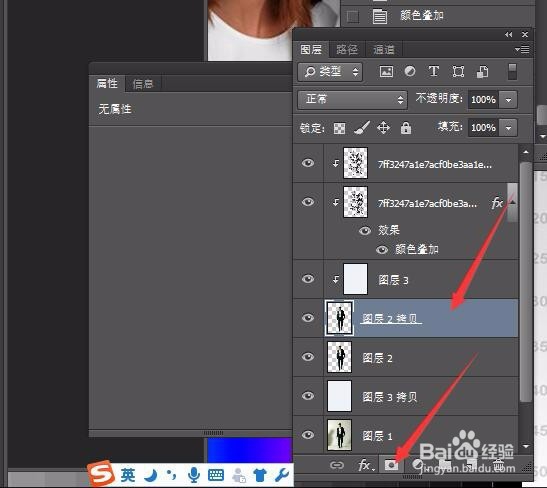Filter layers by shape layer type
The height and width of the screenshot is (488, 547).
458,72
